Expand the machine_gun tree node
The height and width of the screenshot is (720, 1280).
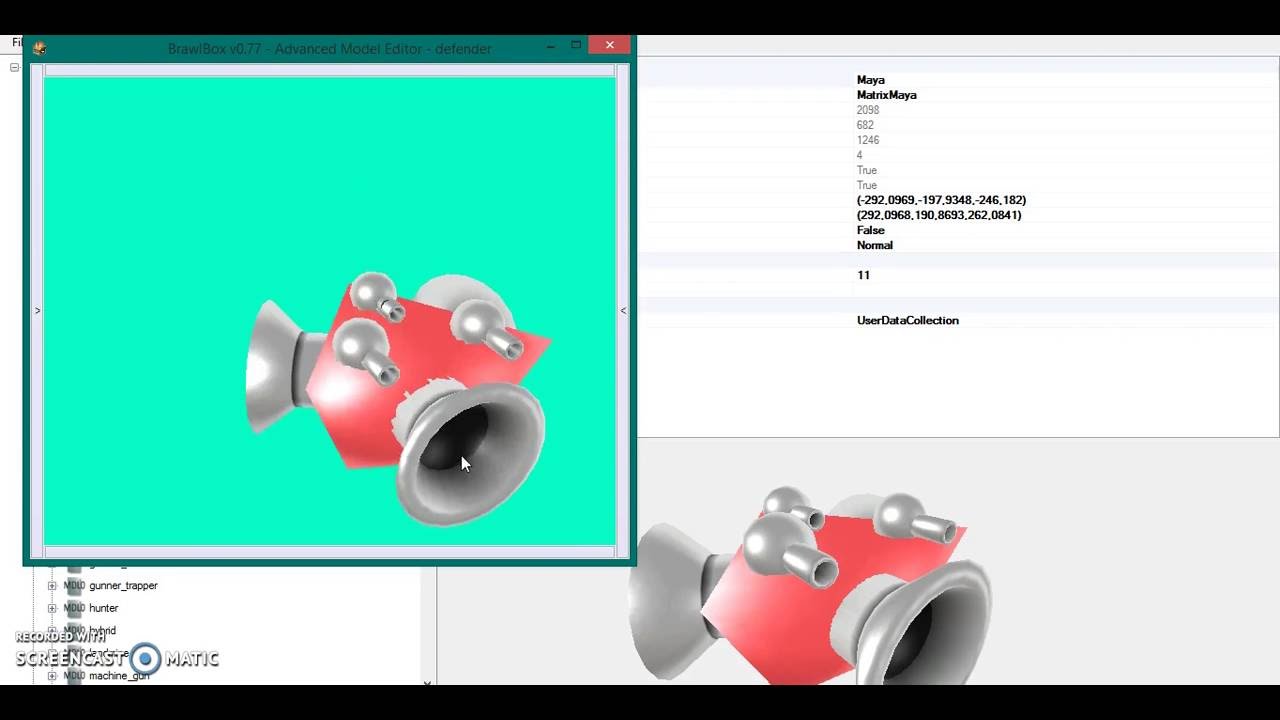coord(52,676)
